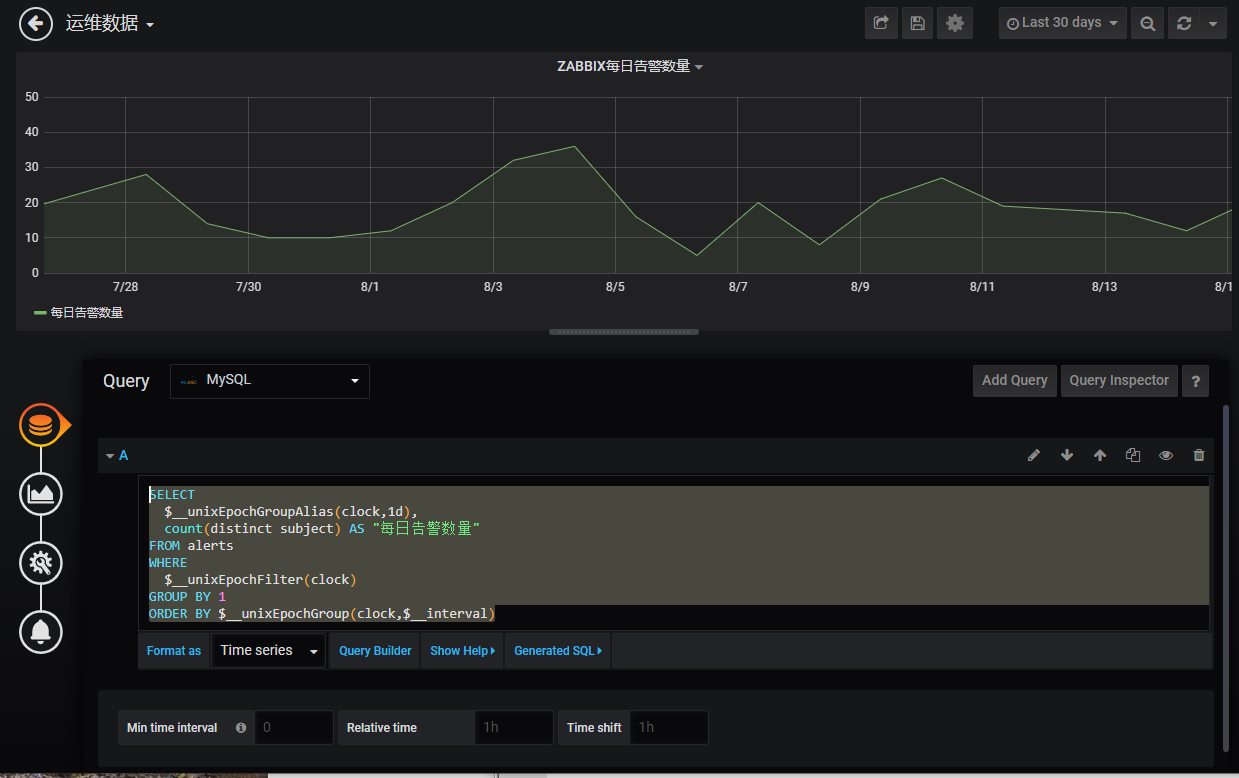Toggle the 每日告警数量 legend series
This screenshot has height=778, width=1239.
[87, 312]
